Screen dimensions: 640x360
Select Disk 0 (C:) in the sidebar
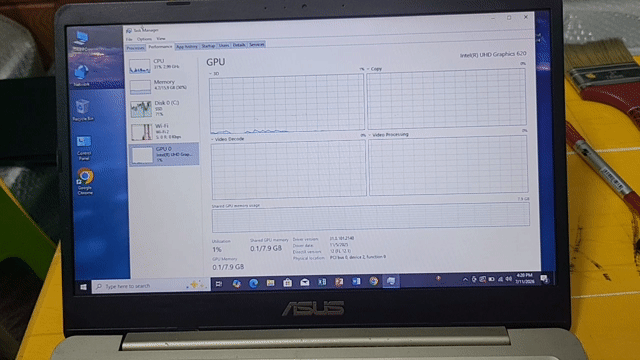click(163, 109)
